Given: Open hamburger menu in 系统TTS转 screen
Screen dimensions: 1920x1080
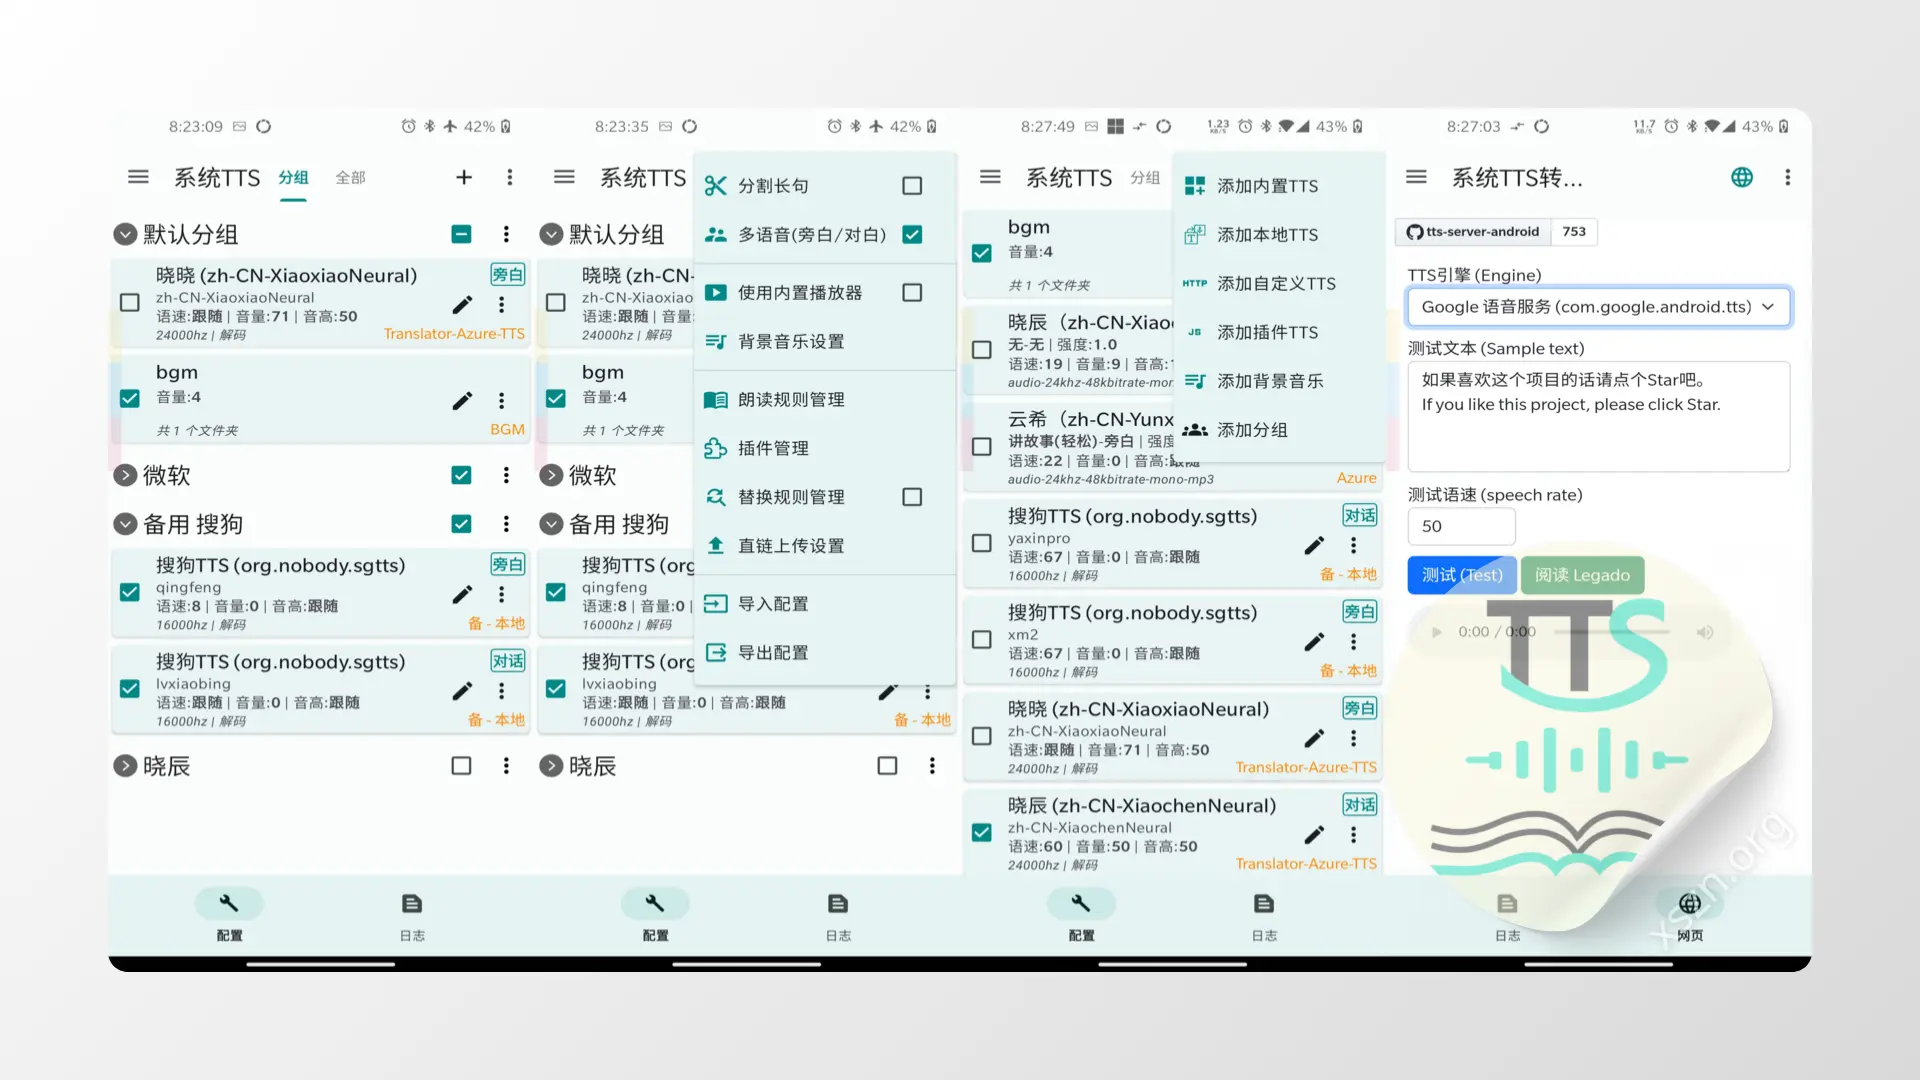Looking at the screenshot, I should pyautogui.click(x=1416, y=177).
